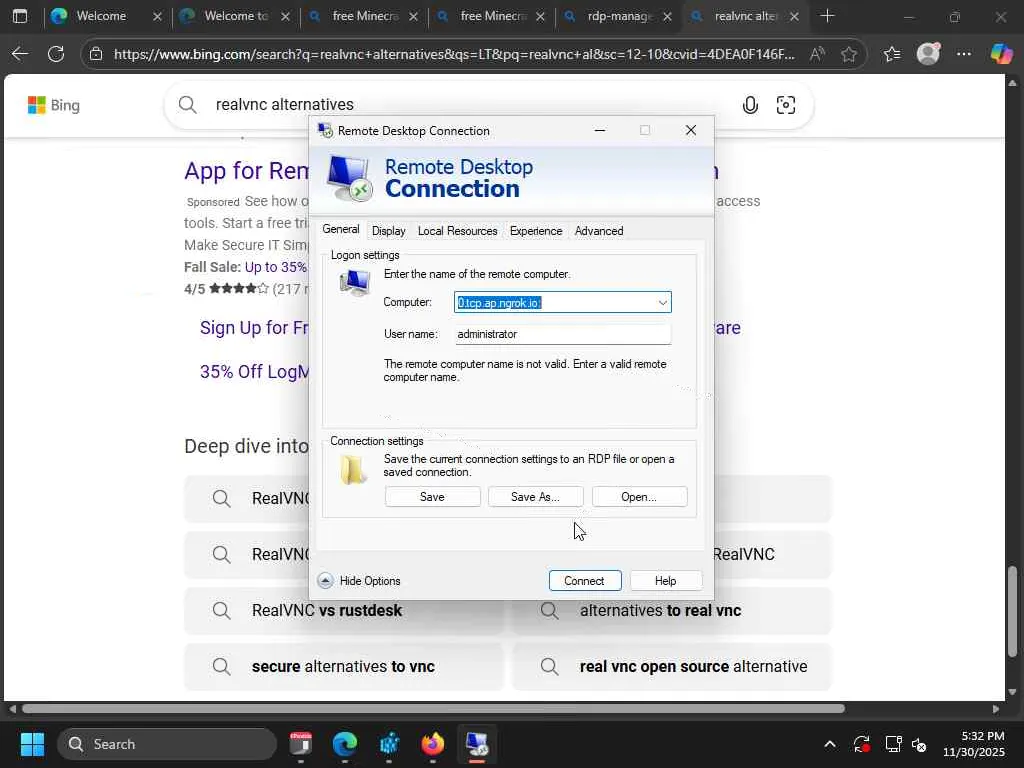Viewport: 1024px width, 768px height.
Task: Open Read Aloud icon in address bar
Action: pos(817,54)
